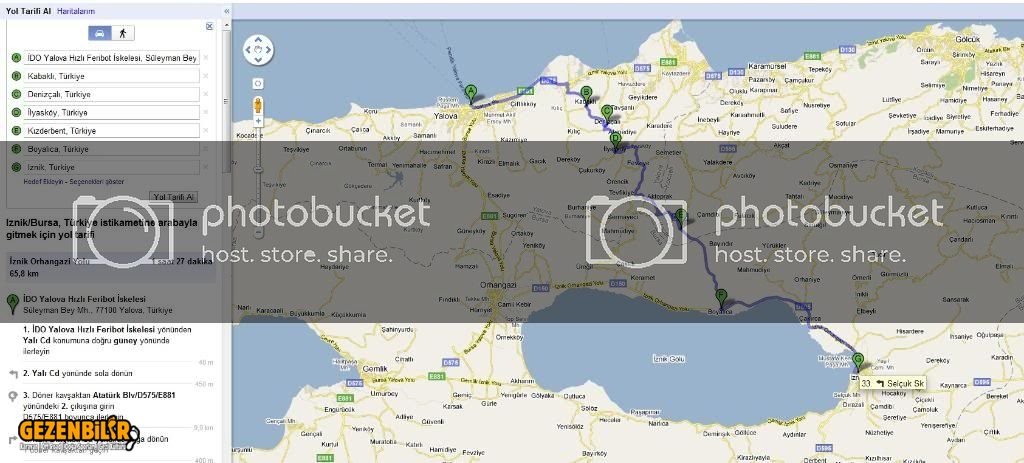
Task: Switch to walking directions mode
Action: (123, 33)
